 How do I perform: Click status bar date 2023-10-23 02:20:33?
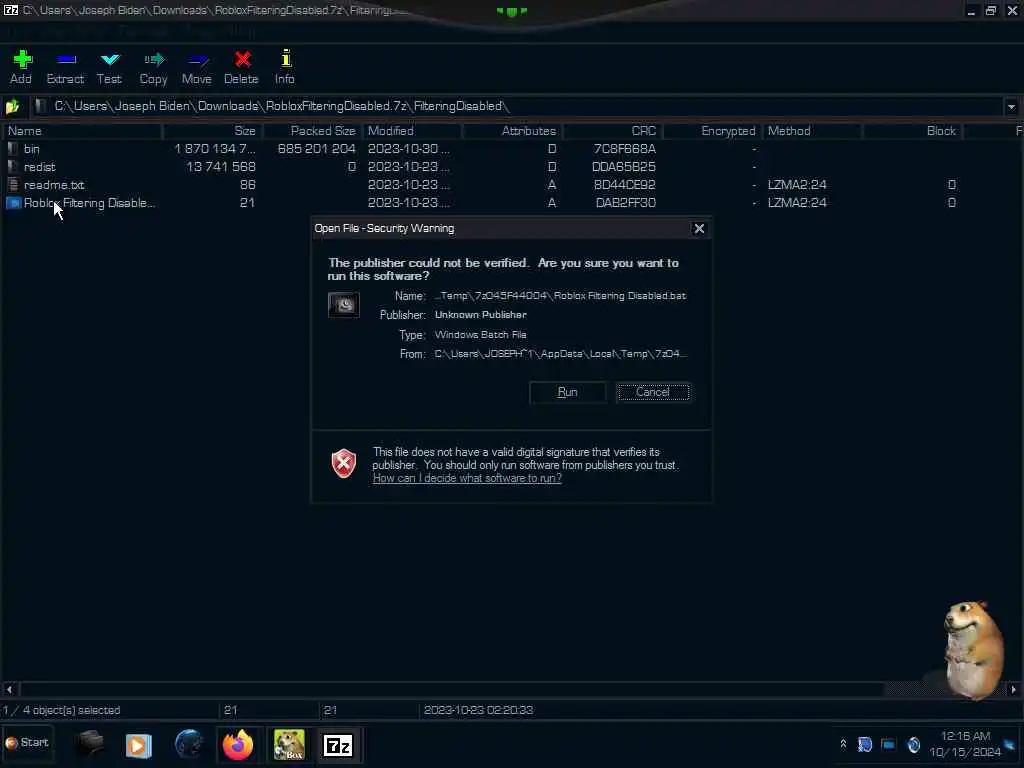[x=478, y=710]
